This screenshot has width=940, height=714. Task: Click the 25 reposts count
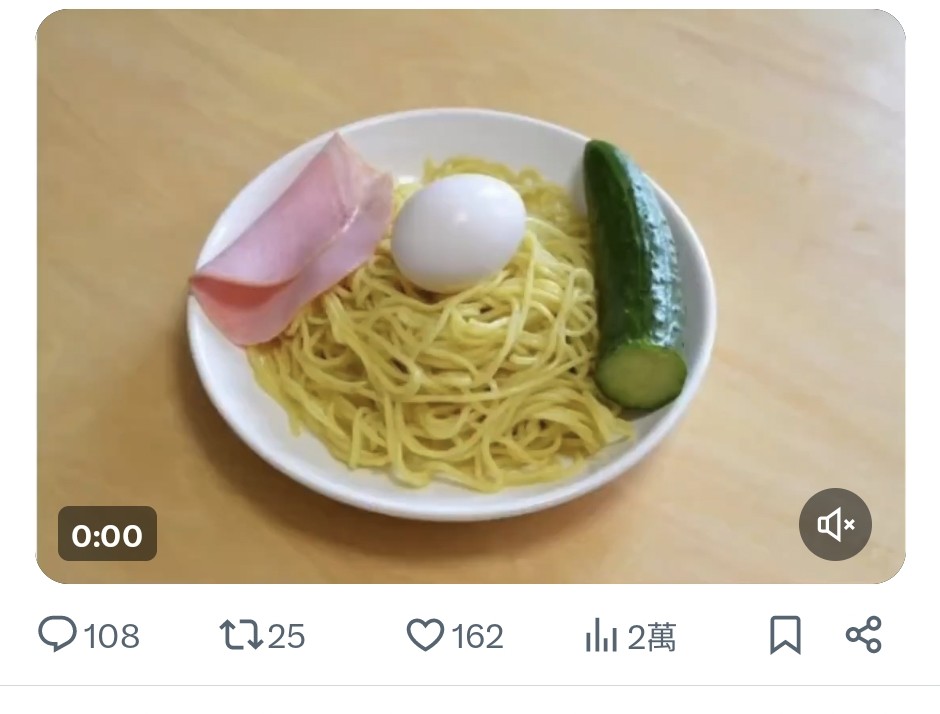(x=286, y=636)
